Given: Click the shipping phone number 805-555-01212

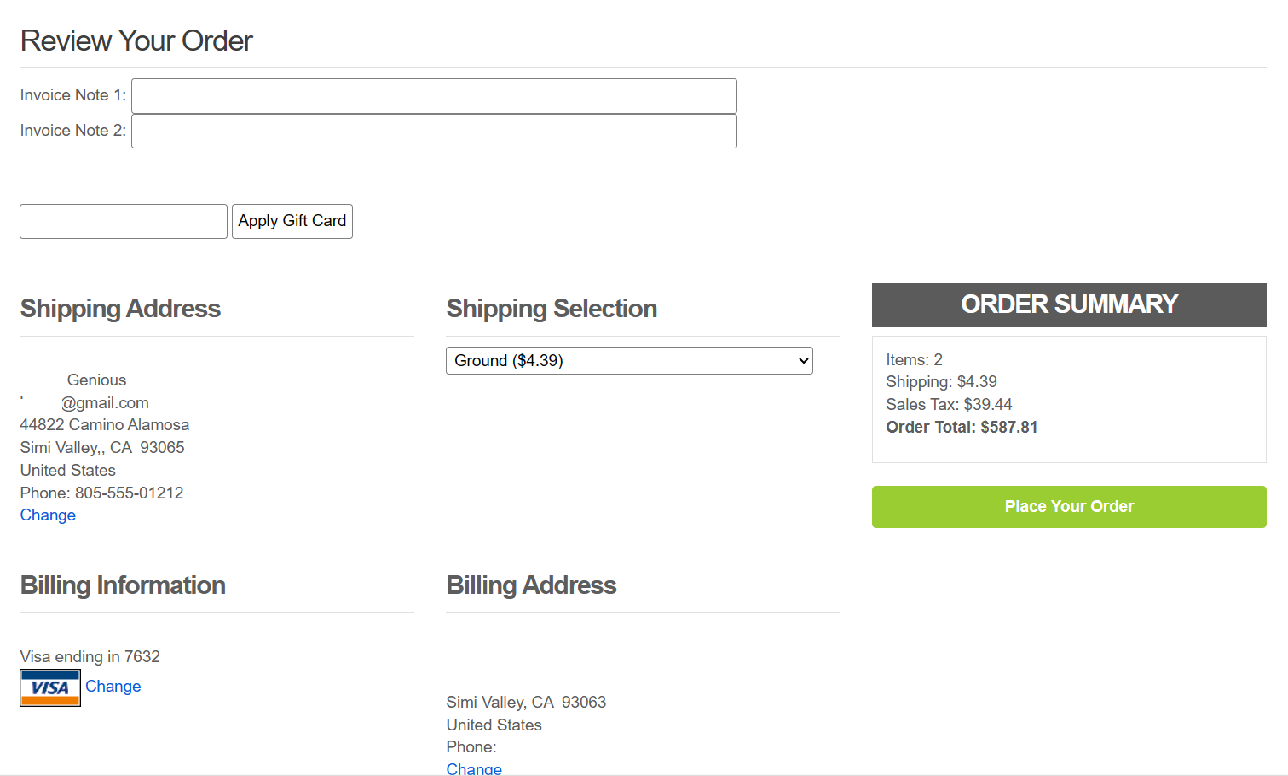Looking at the screenshot, I should [101, 493].
